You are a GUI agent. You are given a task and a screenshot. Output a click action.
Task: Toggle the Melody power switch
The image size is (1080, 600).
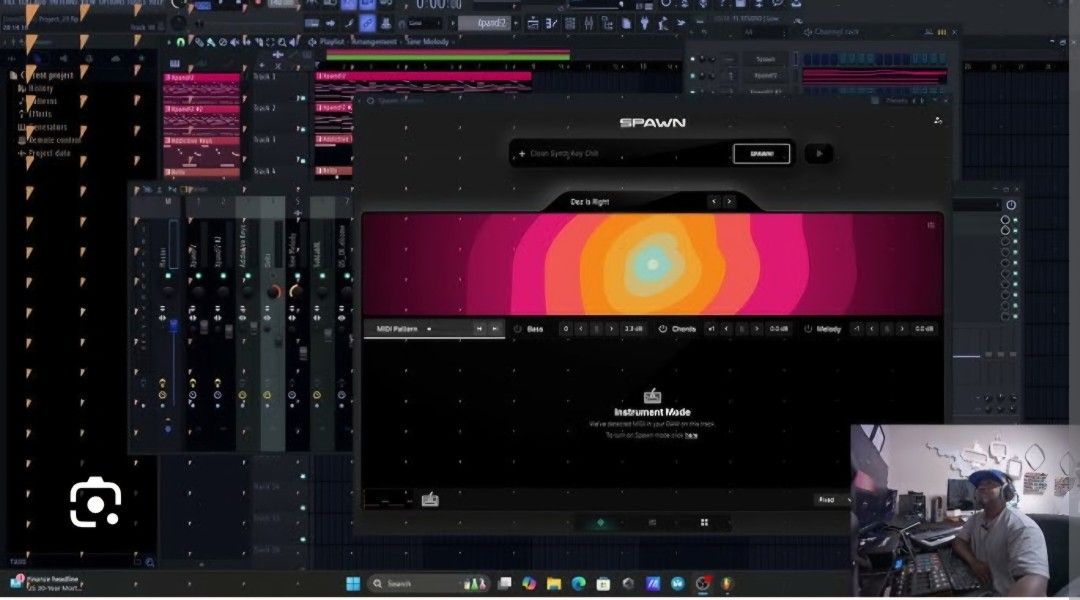coord(808,329)
